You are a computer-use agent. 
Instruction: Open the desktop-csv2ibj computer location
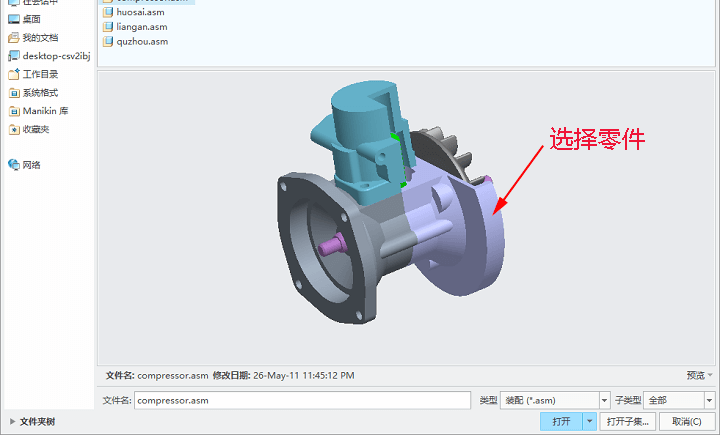(x=49, y=56)
